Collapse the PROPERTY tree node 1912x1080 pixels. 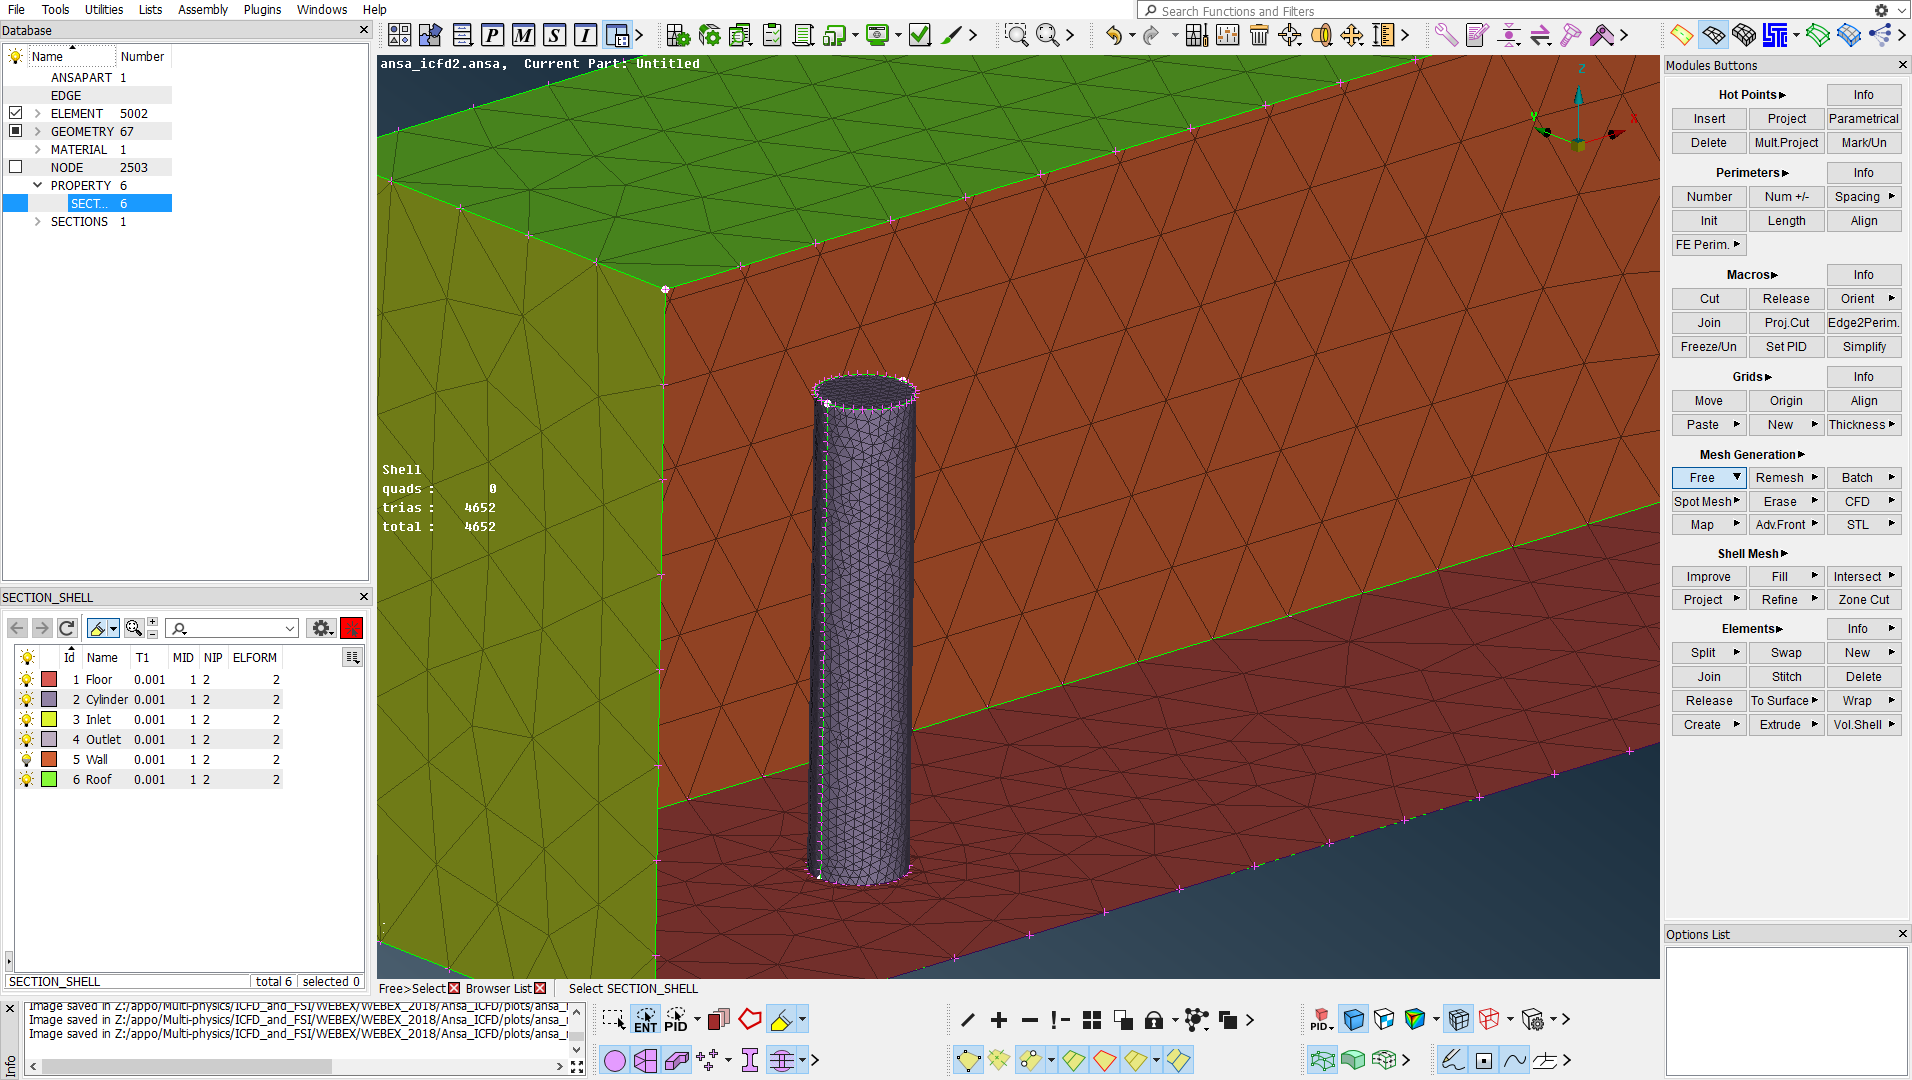click(38, 186)
